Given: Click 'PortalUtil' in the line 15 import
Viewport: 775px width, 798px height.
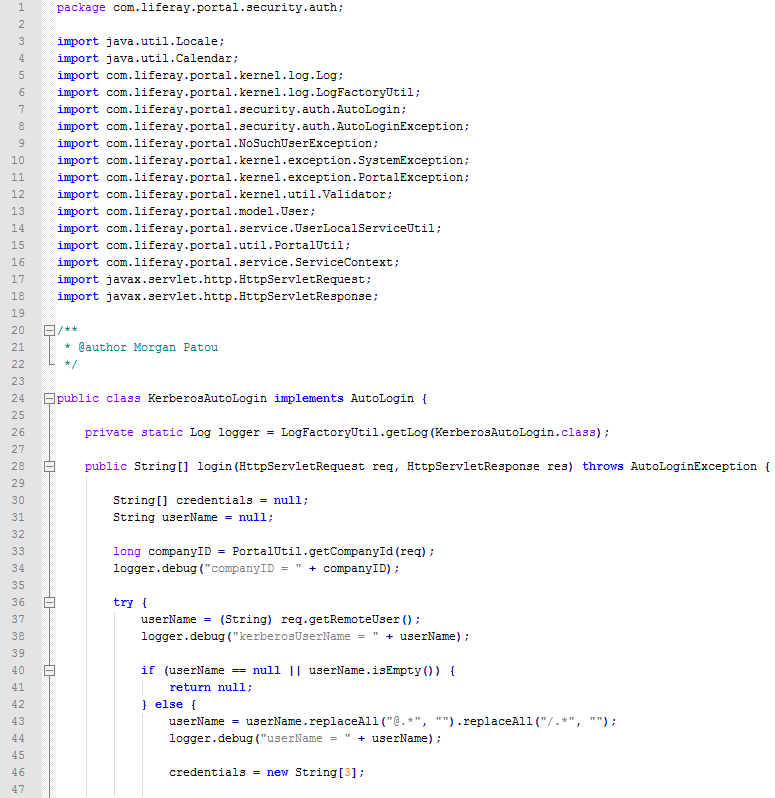Looking at the screenshot, I should (x=309, y=245).
